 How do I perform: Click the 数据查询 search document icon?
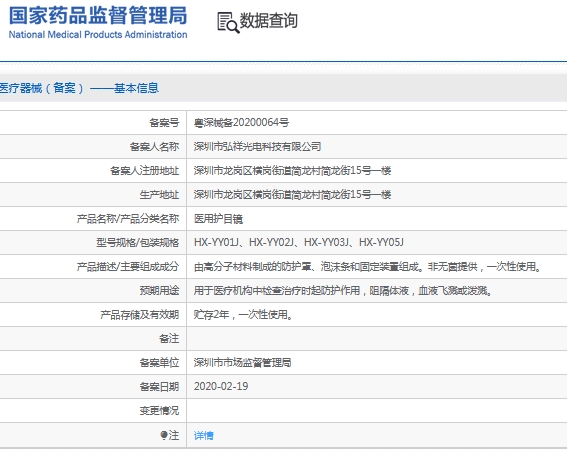[228, 22]
